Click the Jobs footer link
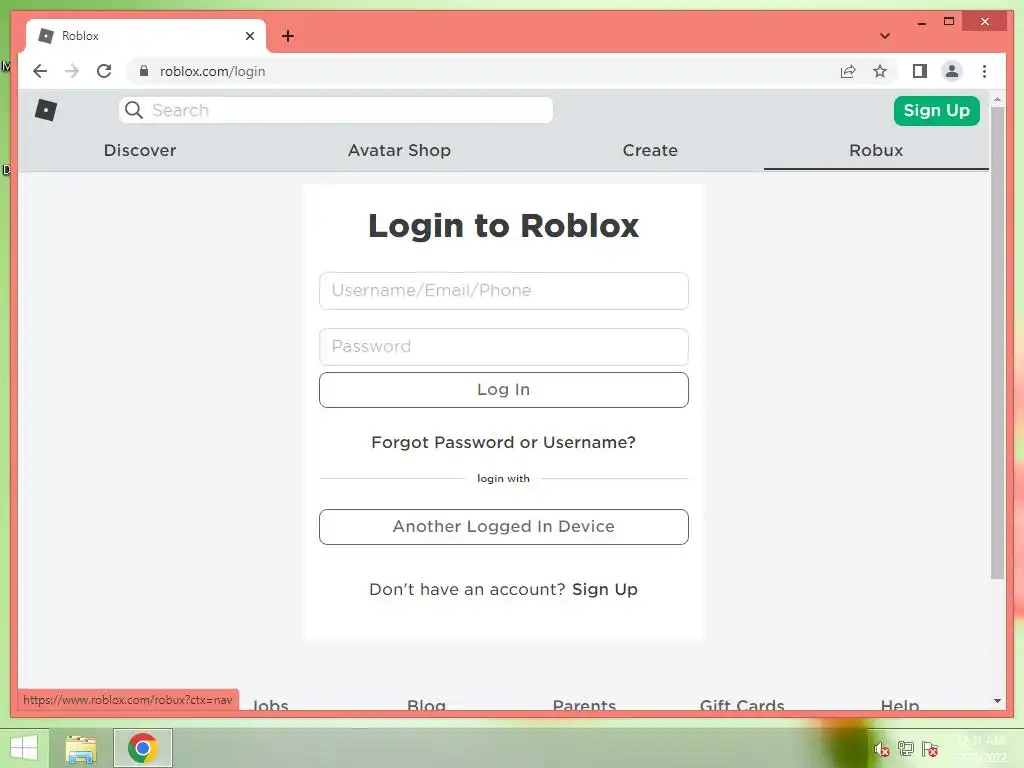 [269, 705]
